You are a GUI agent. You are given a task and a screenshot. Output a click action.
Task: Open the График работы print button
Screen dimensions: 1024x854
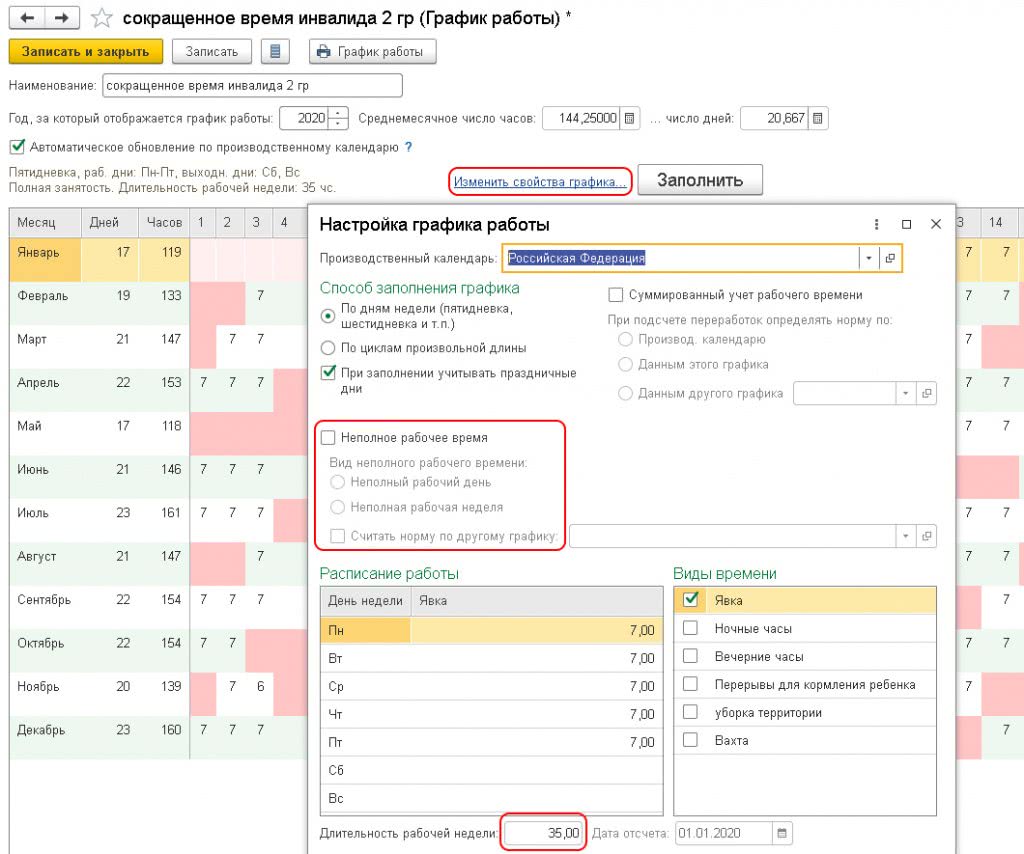[373, 52]
